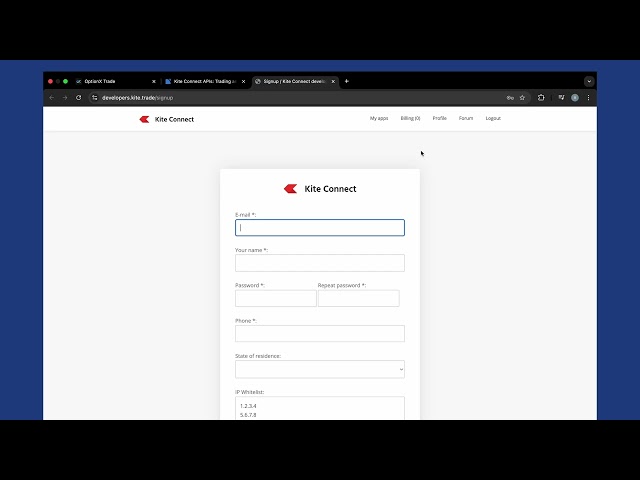Open the tab search chevron dropdown
This screenshot has height=480, width=640.
click(589, 81)
